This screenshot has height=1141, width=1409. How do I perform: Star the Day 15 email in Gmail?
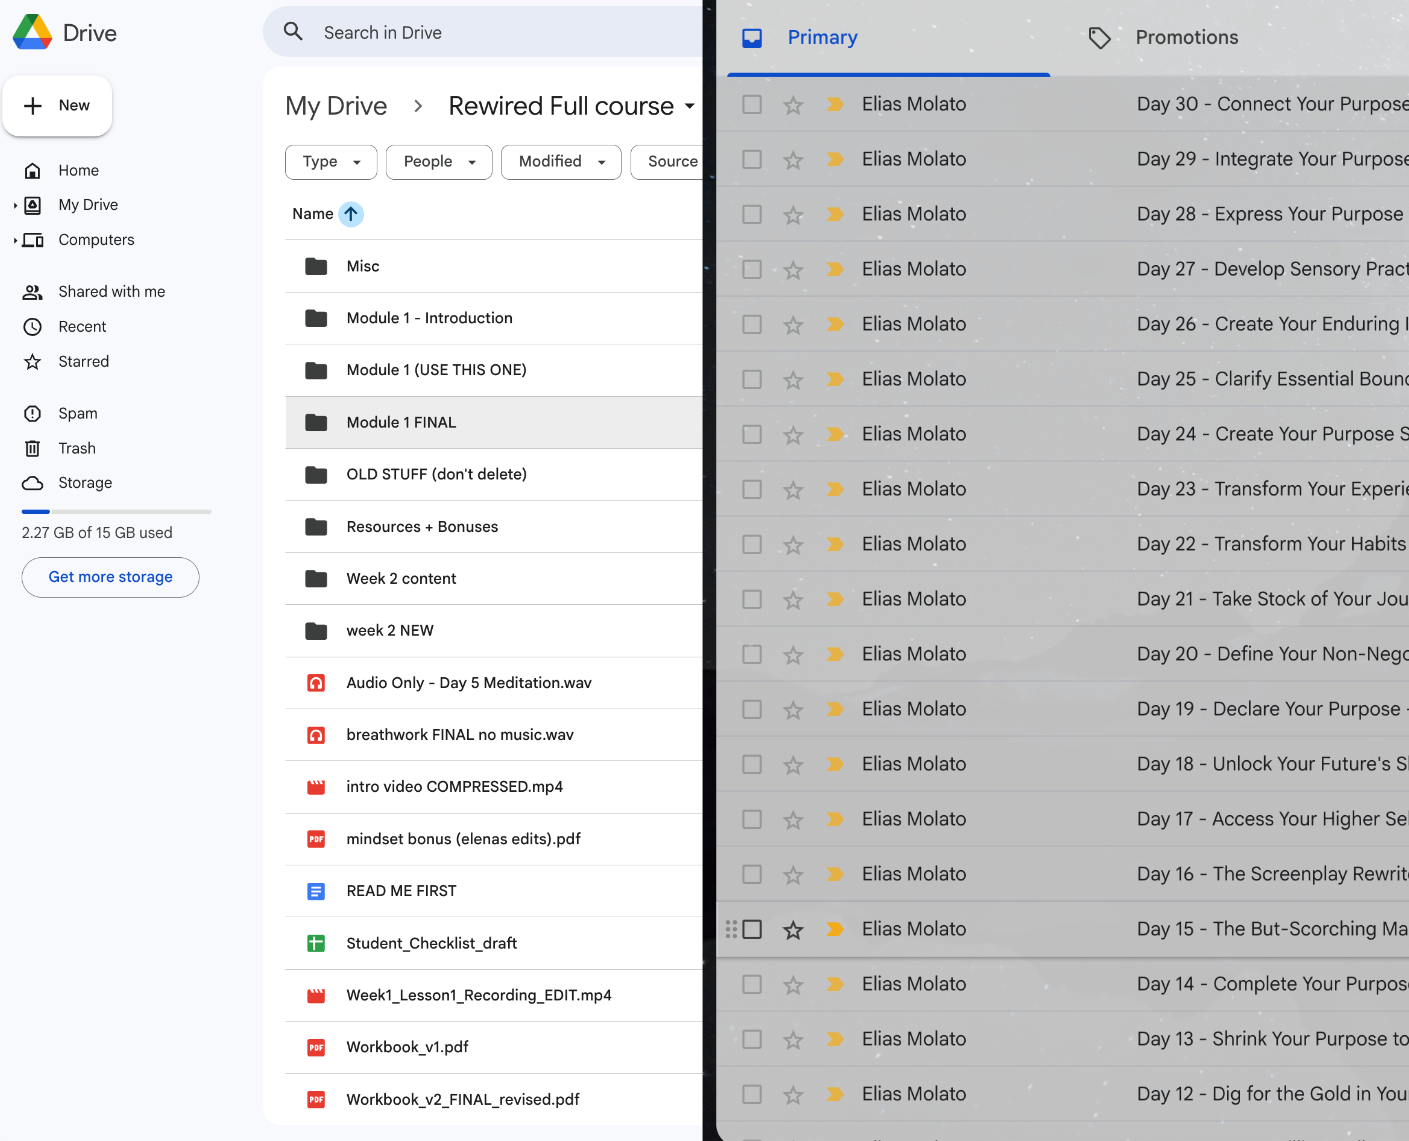click(x=793, y=930)
